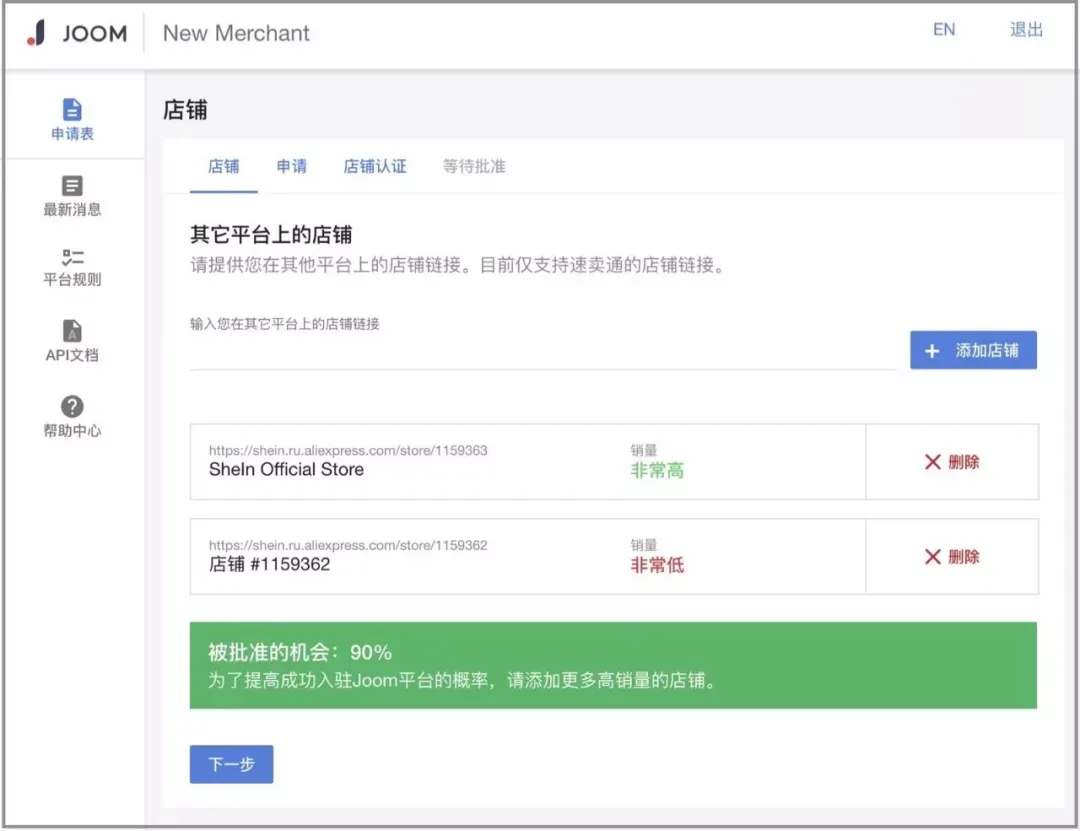Focus the store link input field
The width and height of the screenshot is (1080, 831).
point(543,352)
